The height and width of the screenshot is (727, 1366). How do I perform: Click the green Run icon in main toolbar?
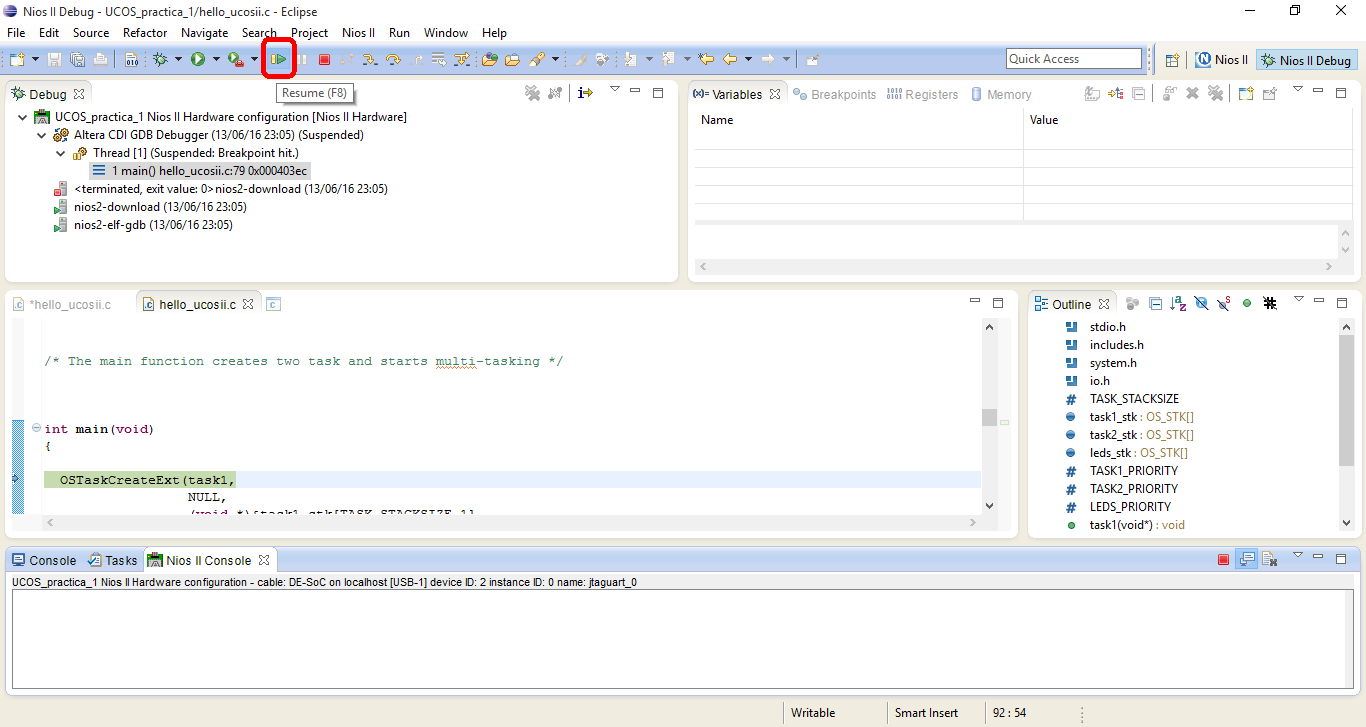click(198, 60)
